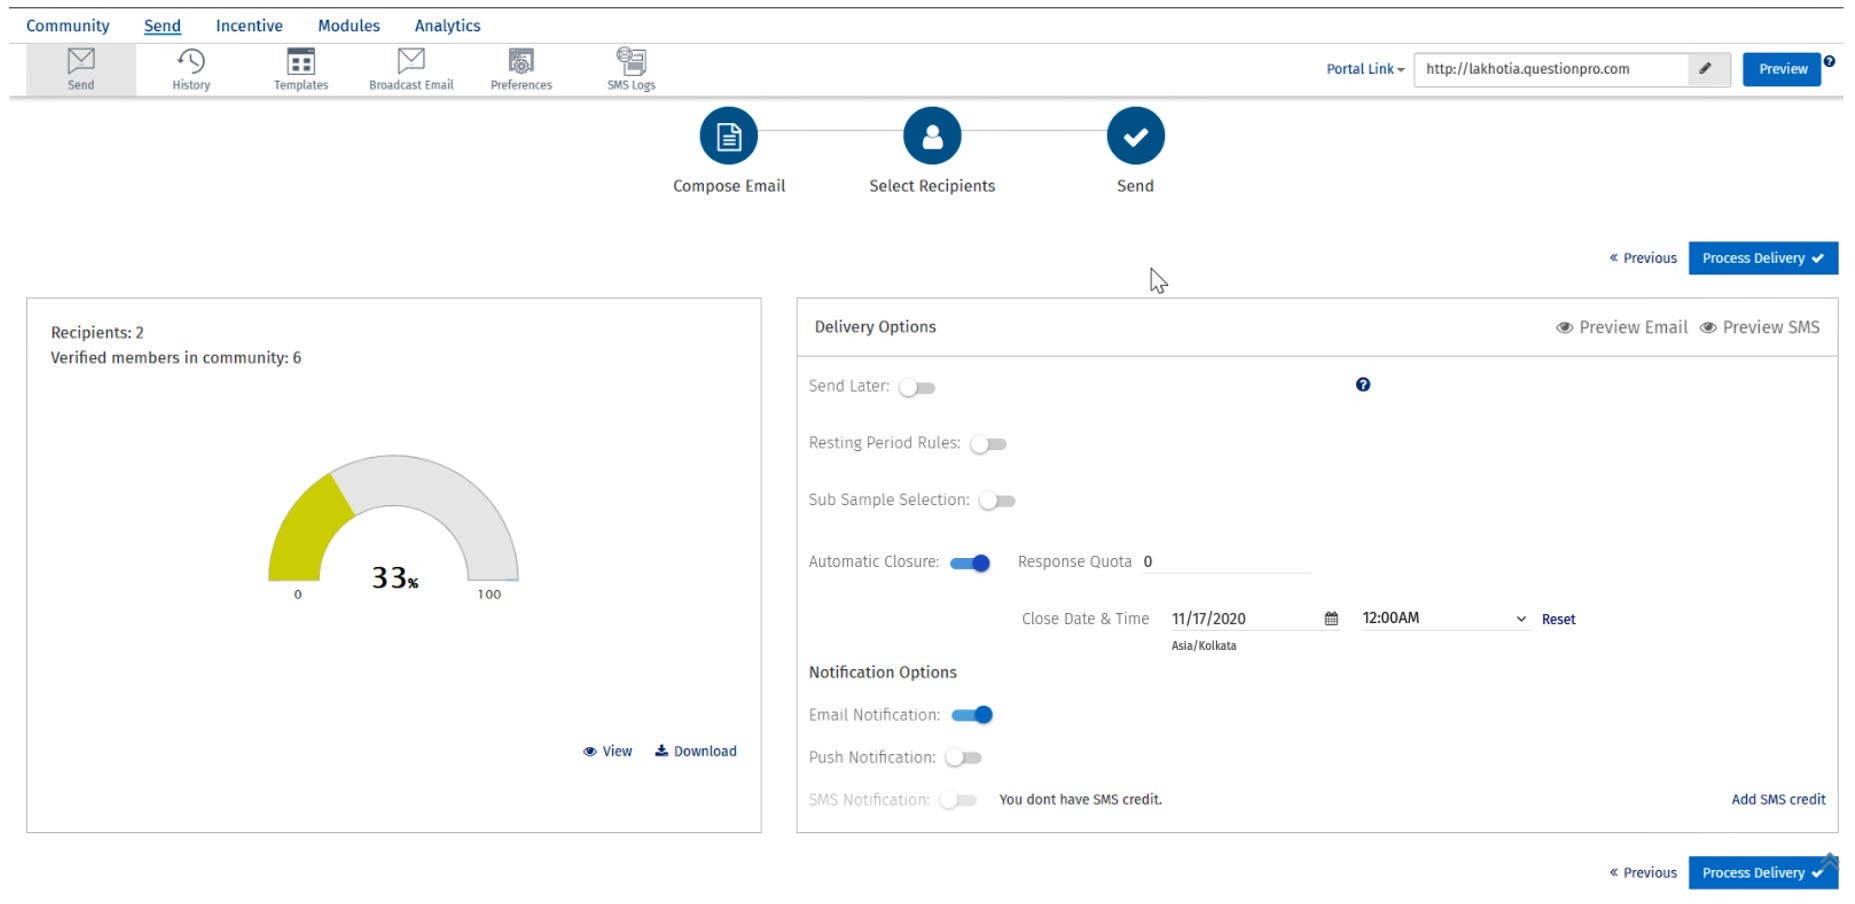This screenshot has width=1855, height=904.
Task: Open the close time dropdown showing 12:00AM
Action: (1442, 619)
